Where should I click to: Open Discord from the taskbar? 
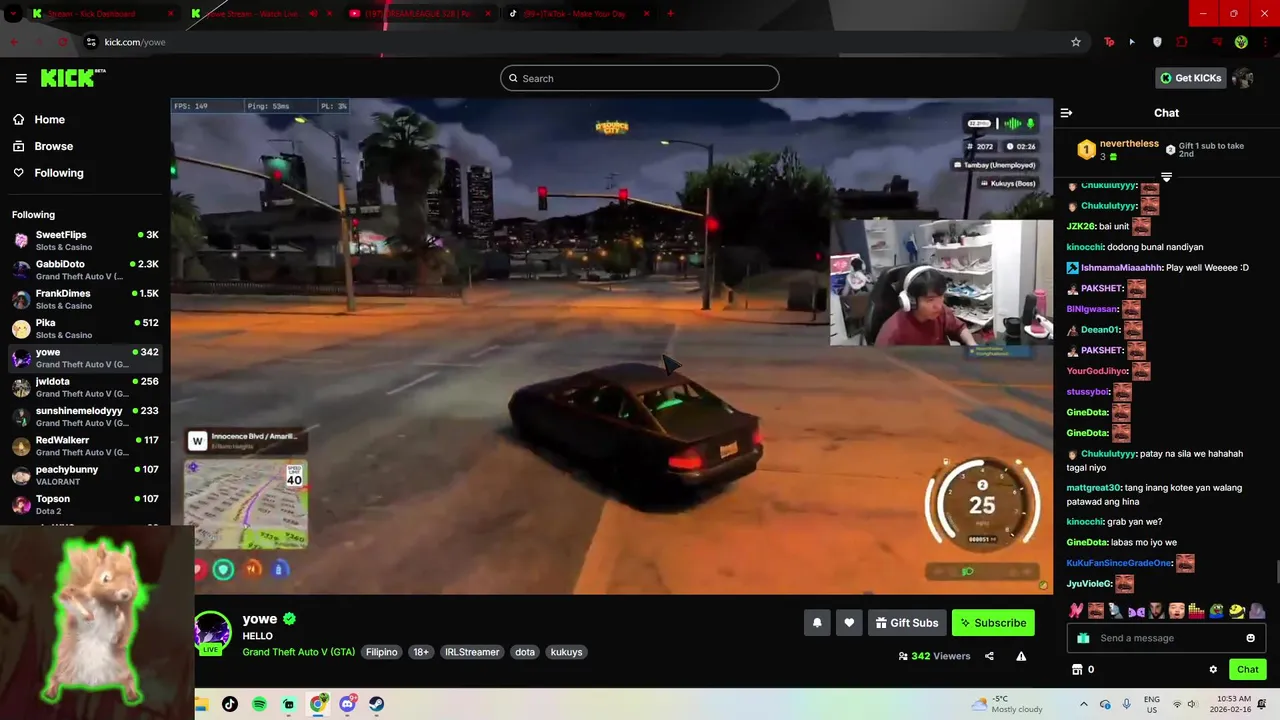348,704
